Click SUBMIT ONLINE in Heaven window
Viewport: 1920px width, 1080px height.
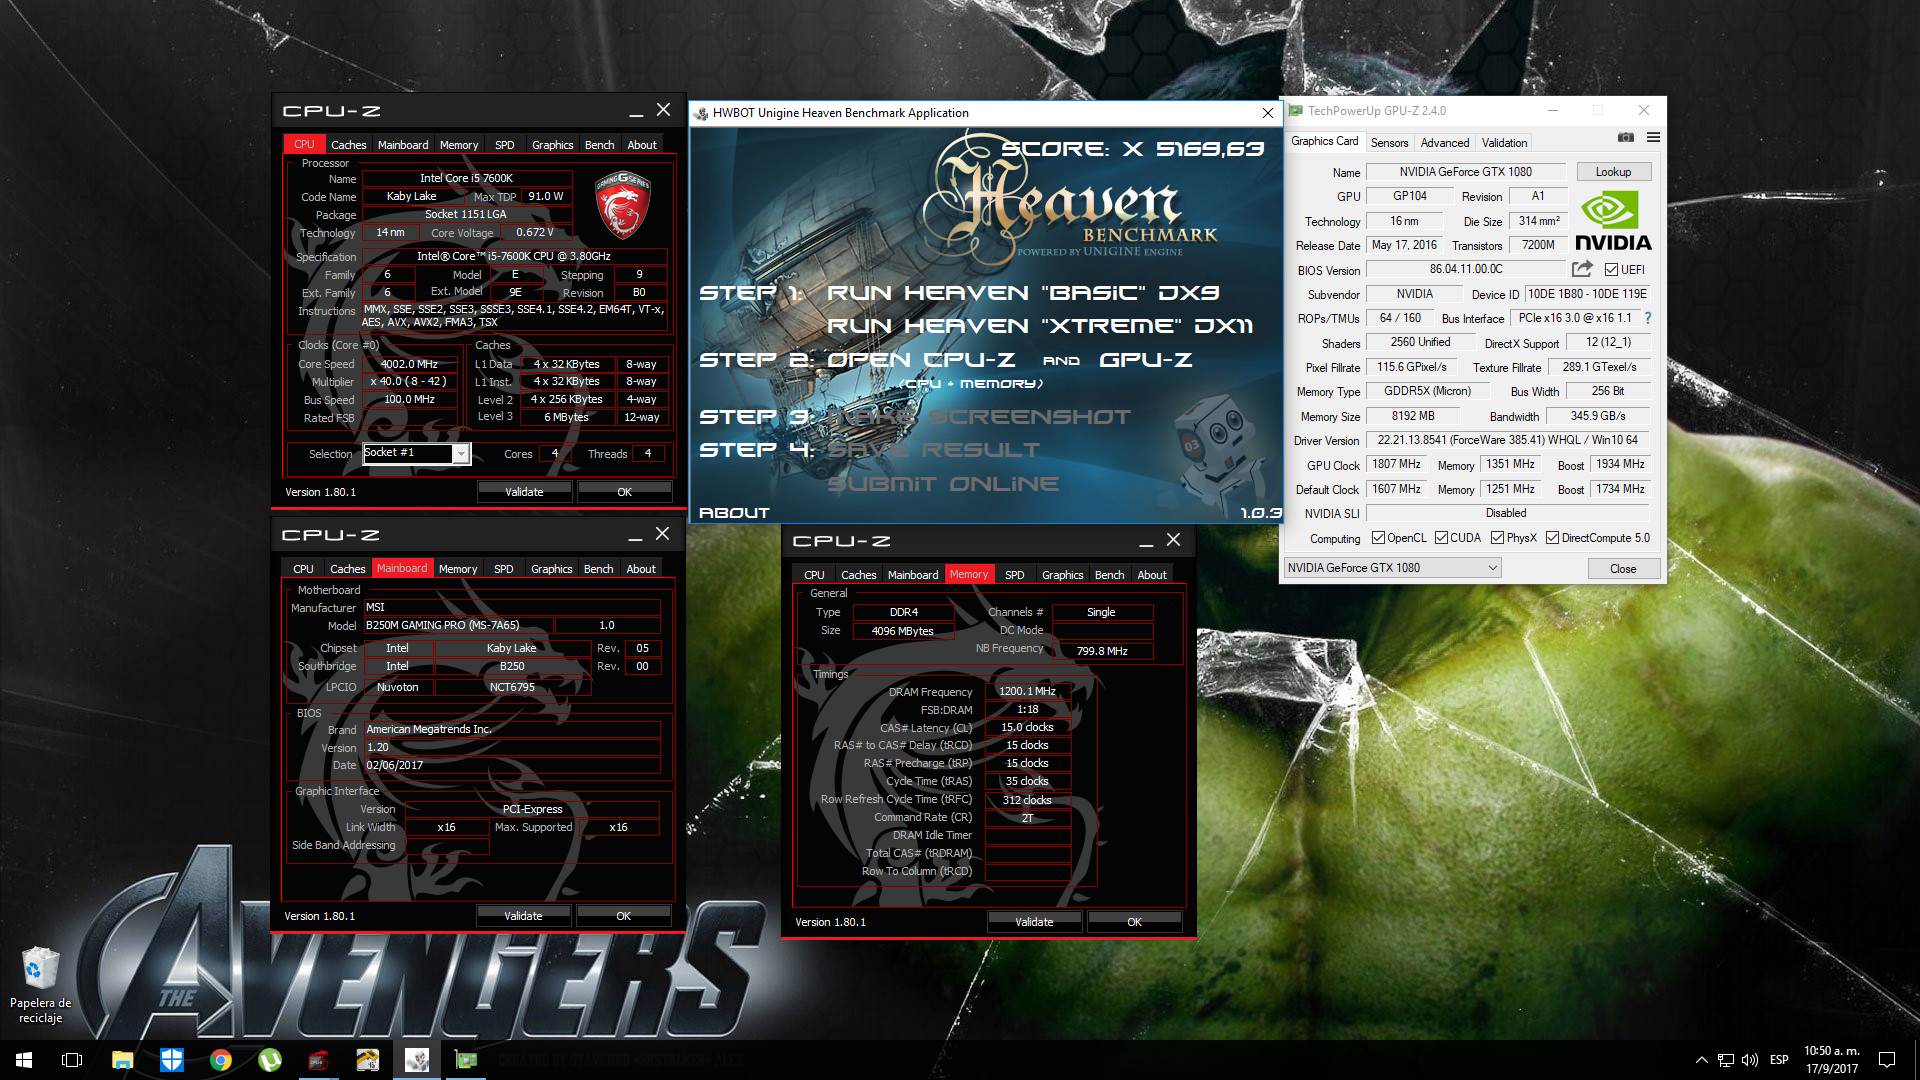[943, 484]
